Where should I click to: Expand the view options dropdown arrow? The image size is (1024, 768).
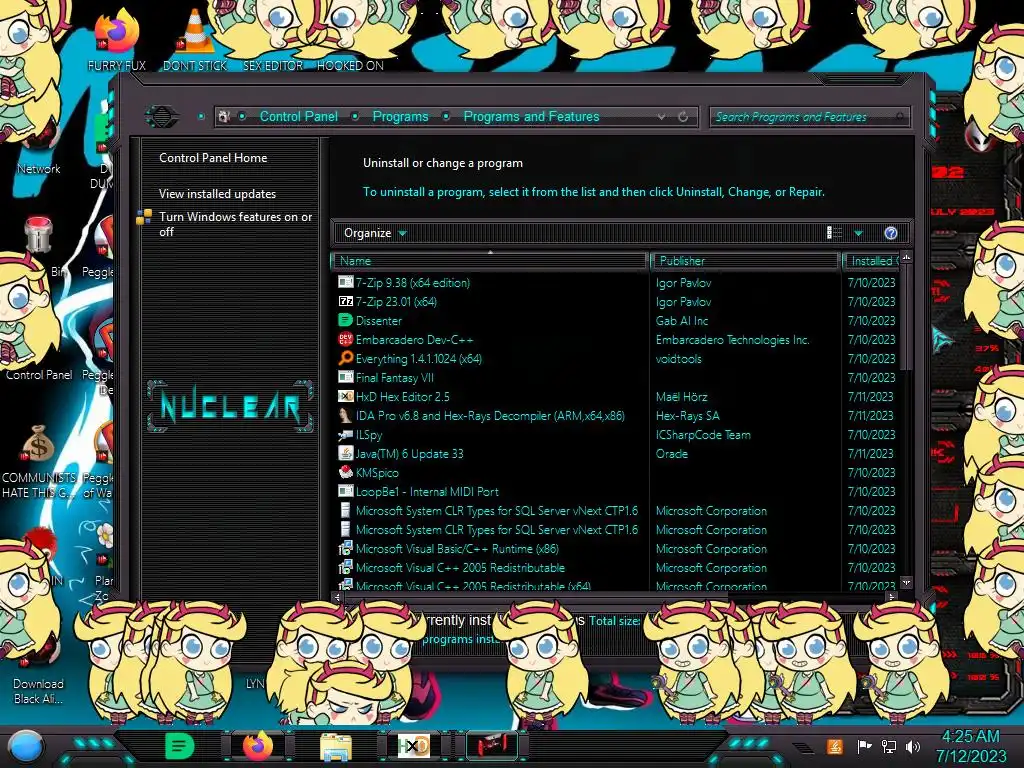point(858,233)
